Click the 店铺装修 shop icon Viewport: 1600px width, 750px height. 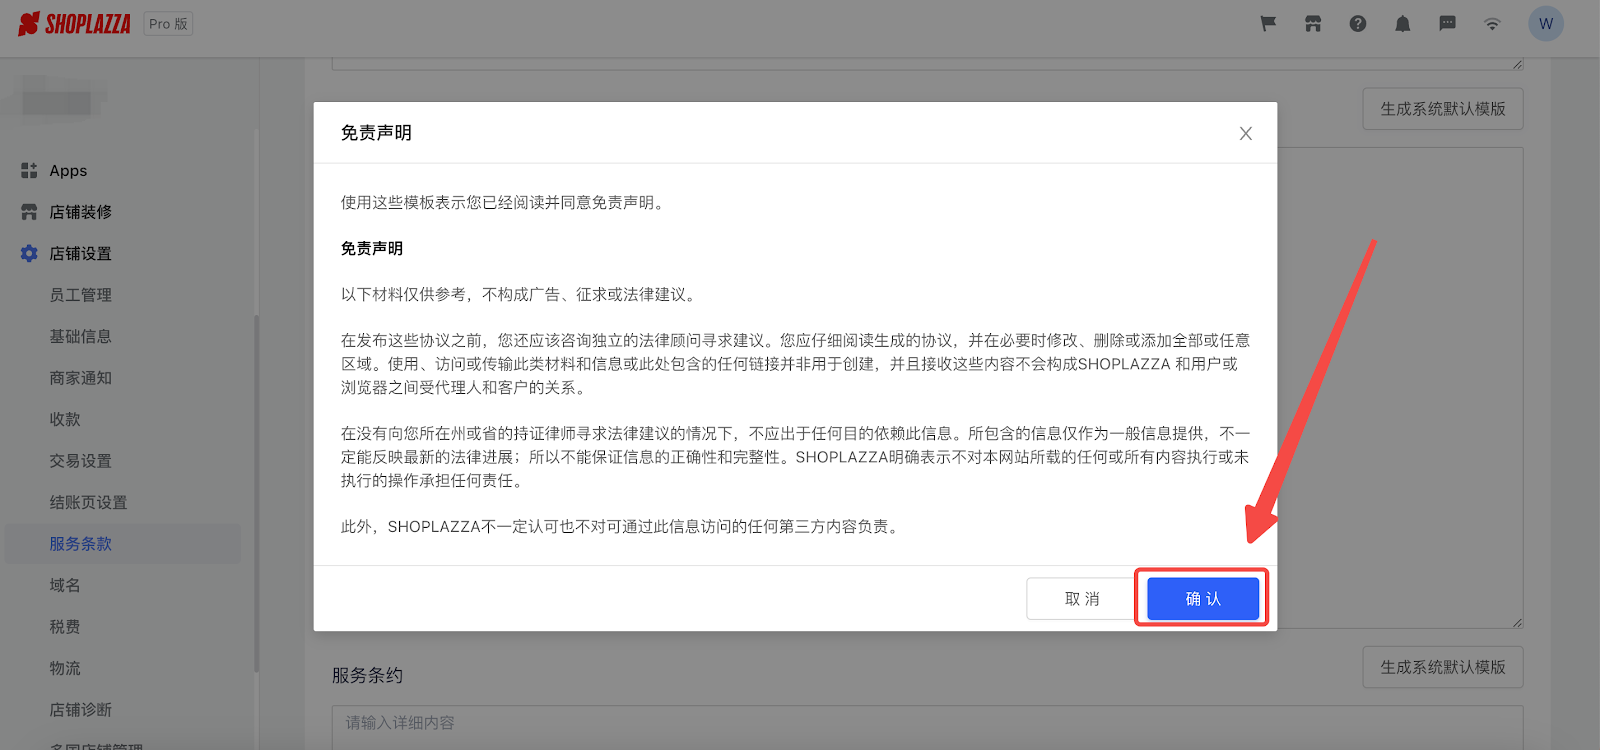(29, 212)
